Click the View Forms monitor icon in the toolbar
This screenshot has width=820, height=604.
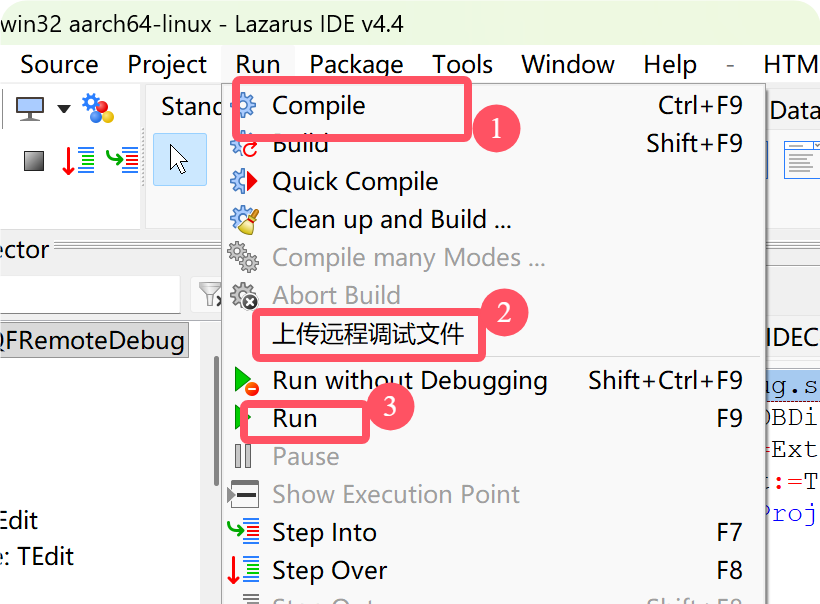pos(29,106)
